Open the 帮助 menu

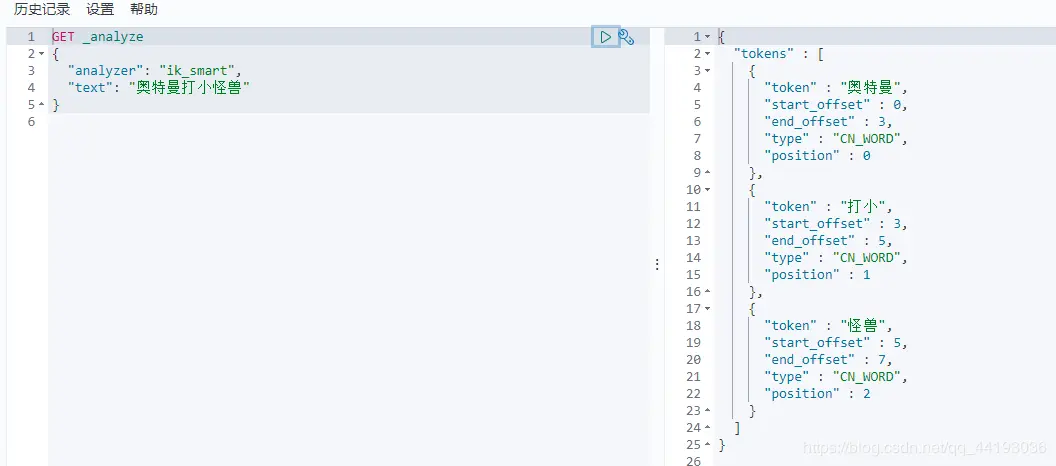pos(144,9)
